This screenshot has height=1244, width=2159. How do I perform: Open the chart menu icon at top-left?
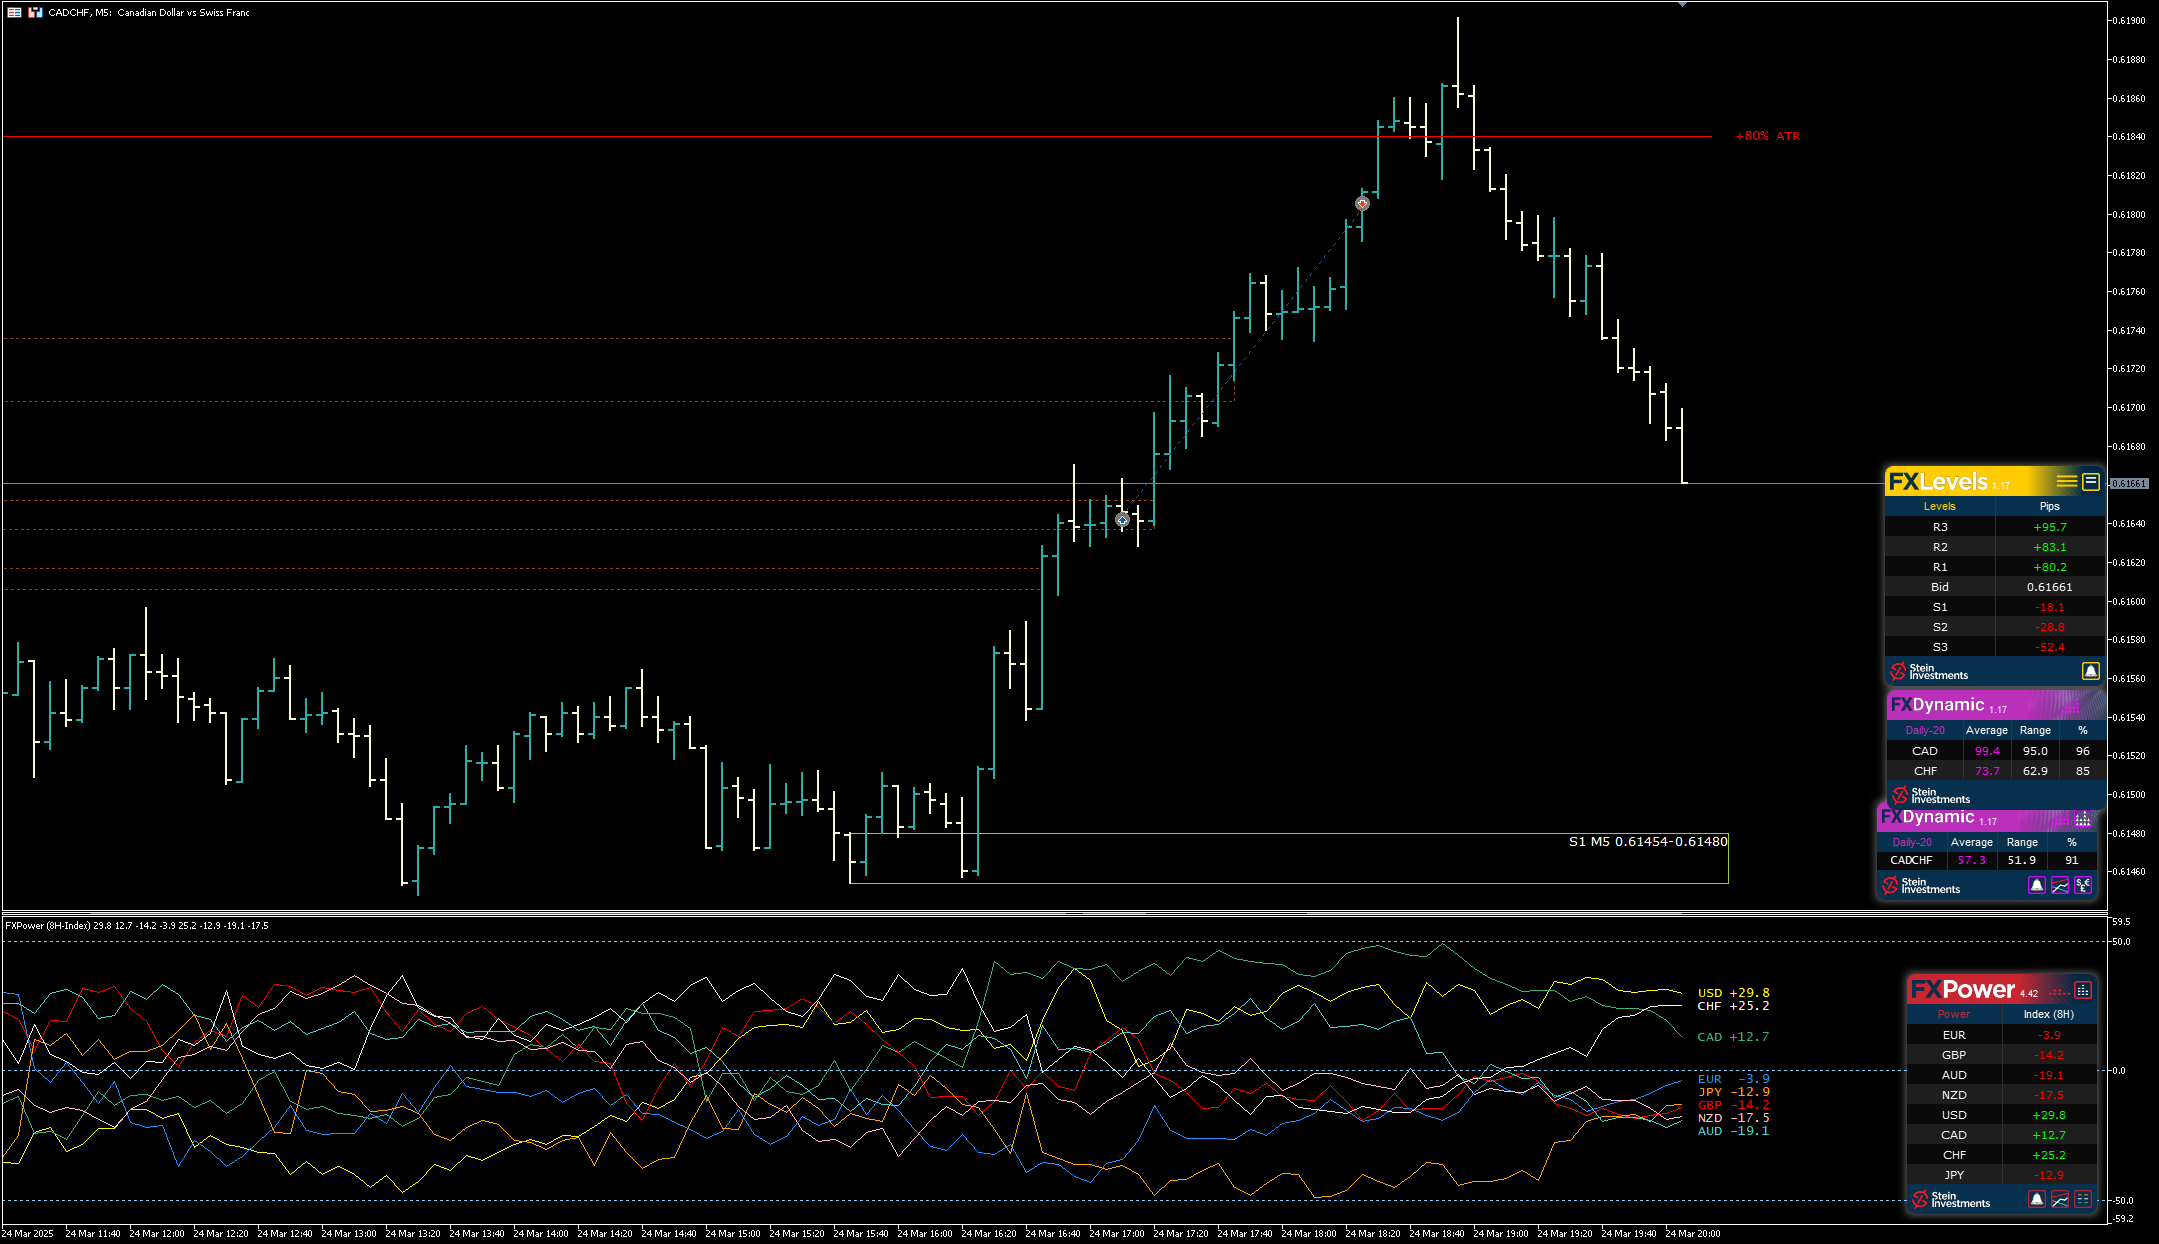tap(14, 12)
